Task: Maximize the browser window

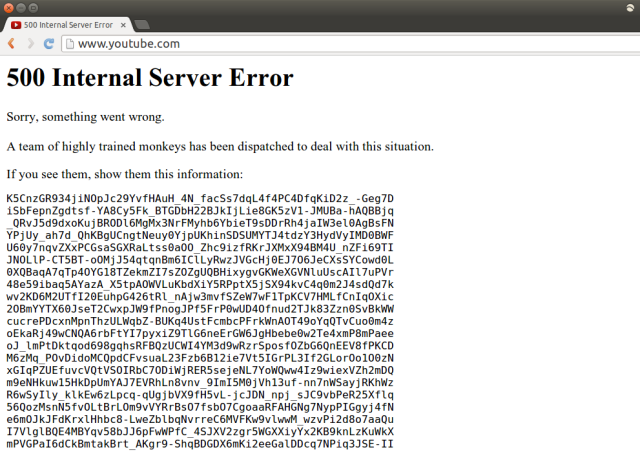Action: click(33, 8)
